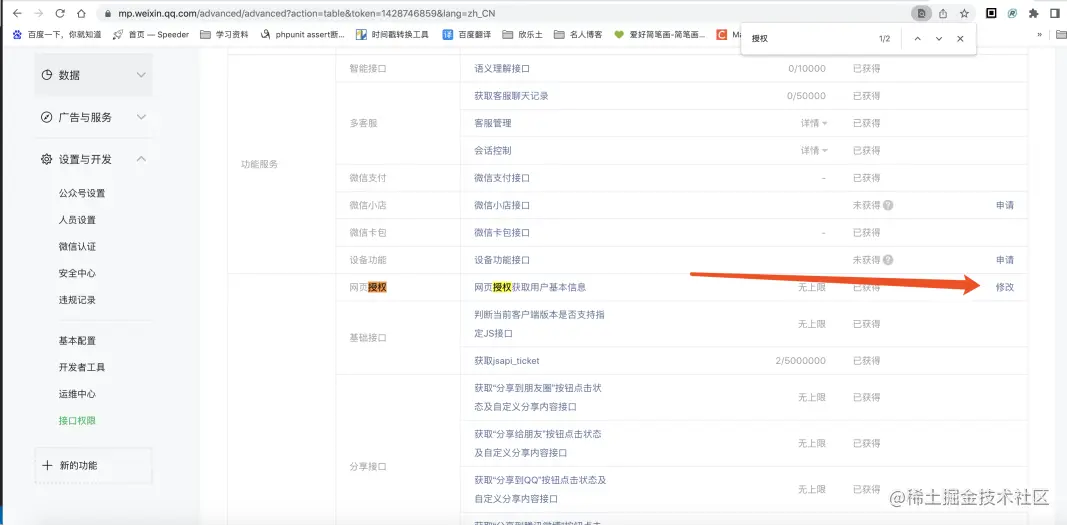Click 微信支付接口 cell
Image resolution: width=1067 pixels, height=525 pixels.
(x=502, y=177)
